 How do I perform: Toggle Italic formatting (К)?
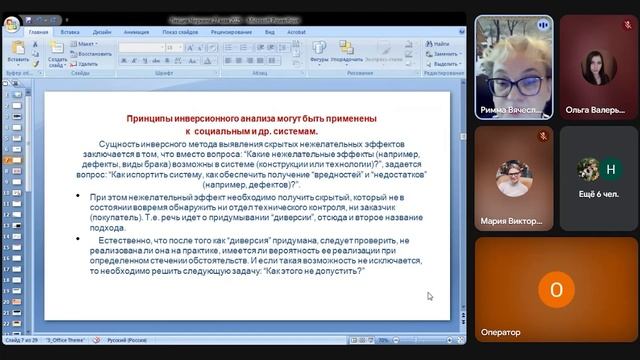click(134, 61)
